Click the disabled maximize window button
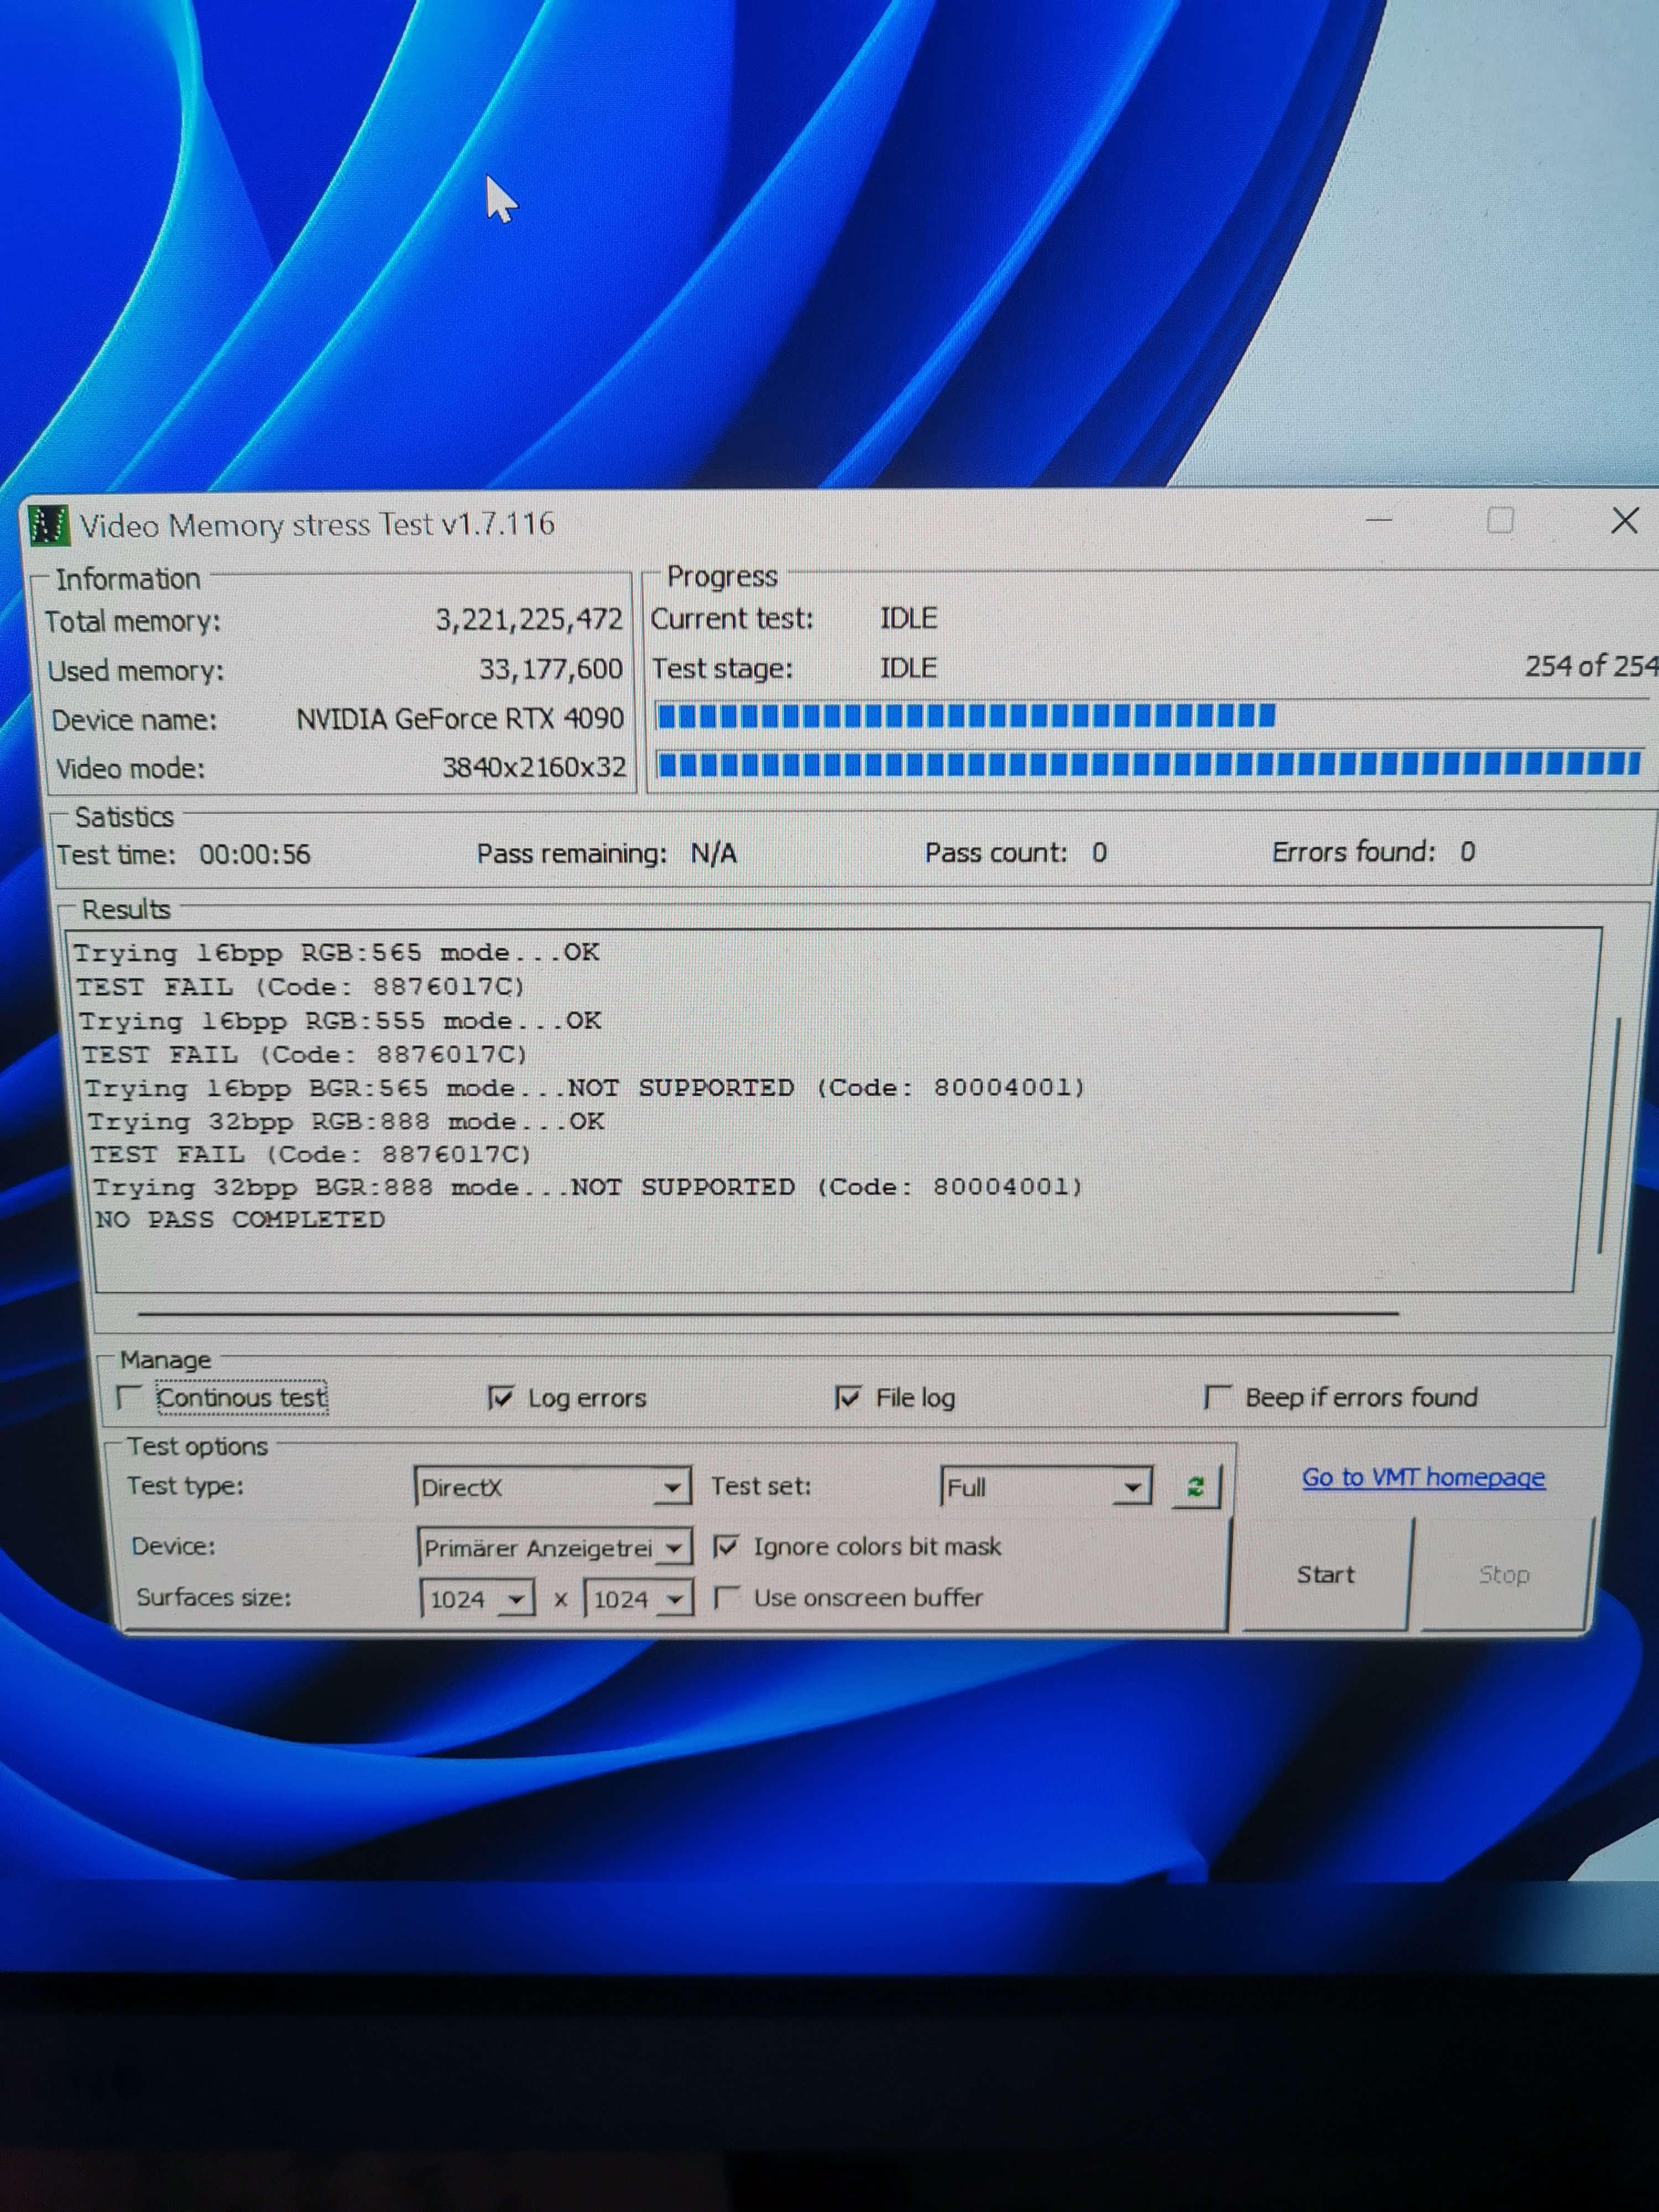Viewport: 1659px width, 2212px height. [x=1499, y=520]
